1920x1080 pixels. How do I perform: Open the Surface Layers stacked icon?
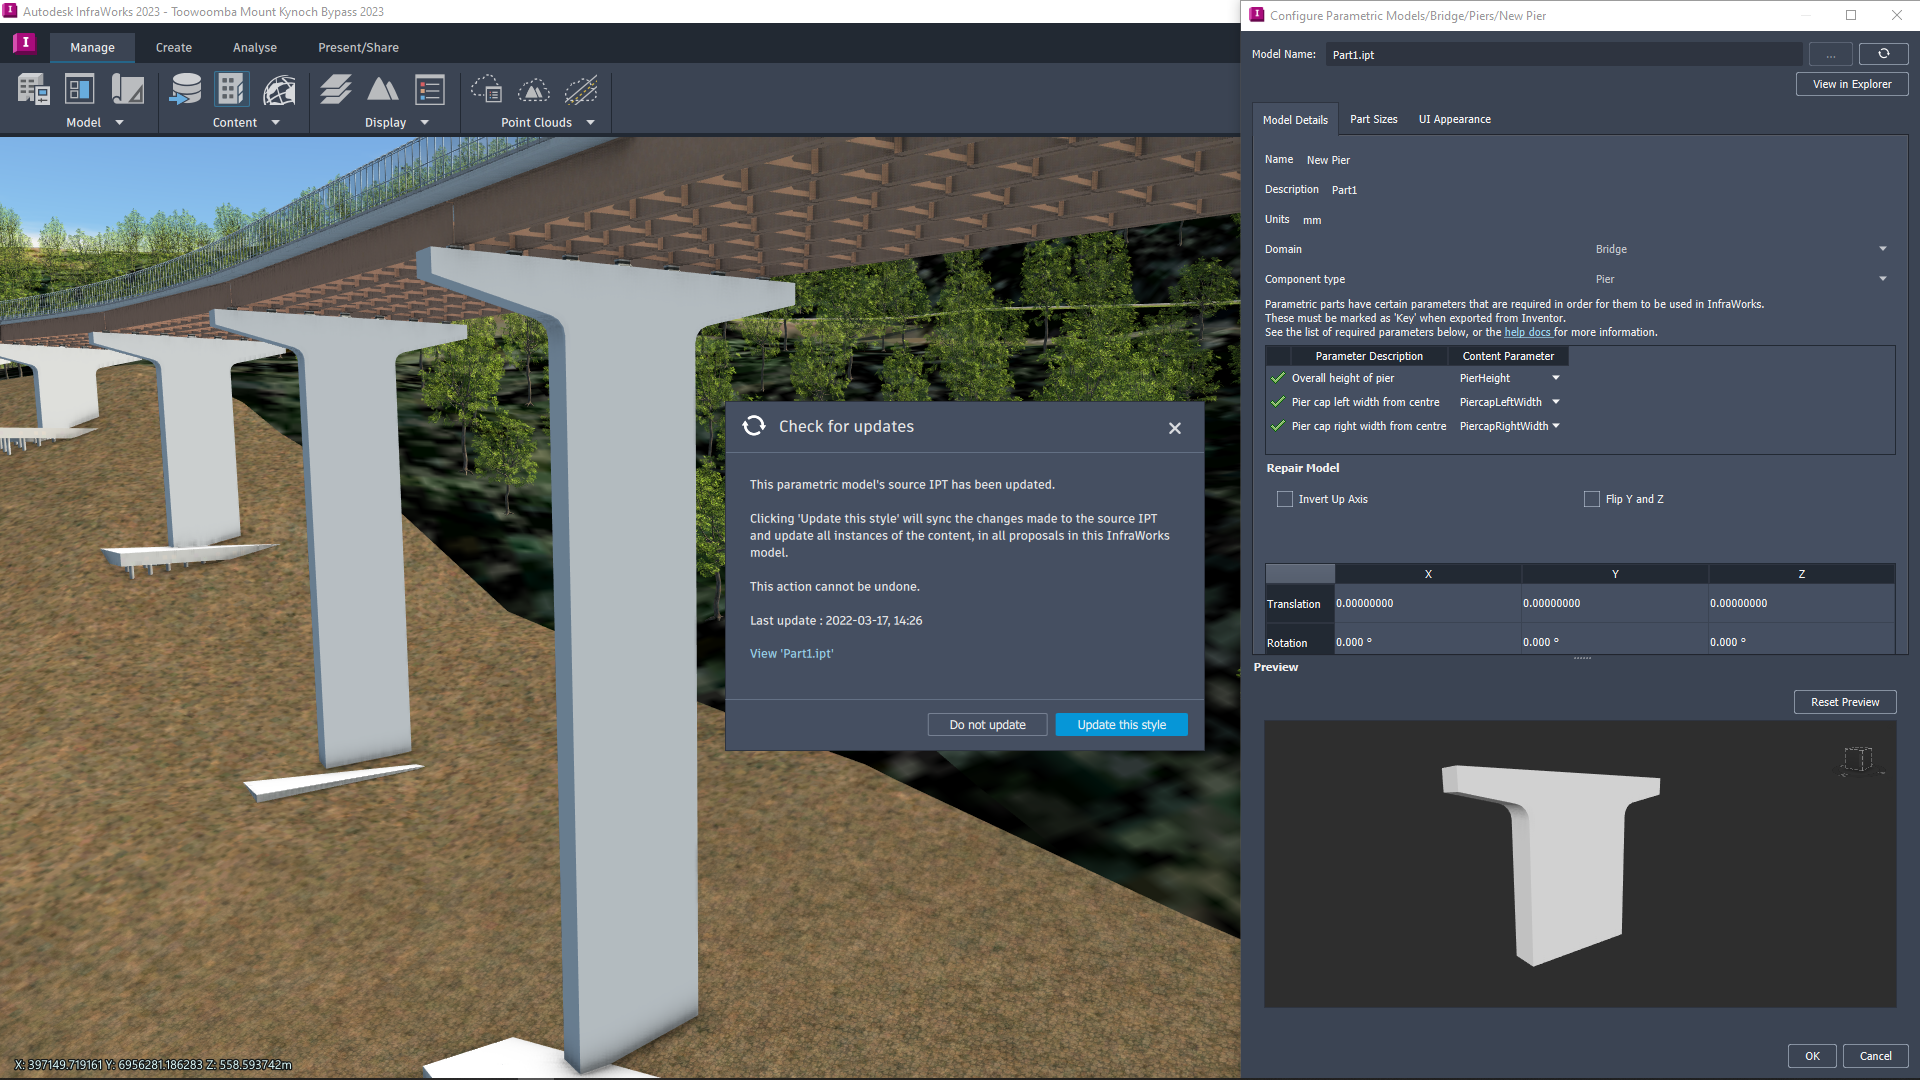coord(336,90)
